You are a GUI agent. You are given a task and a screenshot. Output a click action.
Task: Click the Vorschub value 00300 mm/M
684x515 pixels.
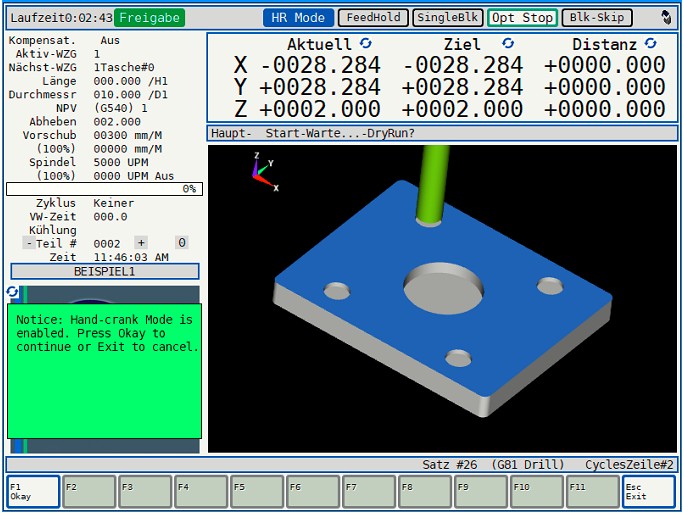[x=128, y=135]
